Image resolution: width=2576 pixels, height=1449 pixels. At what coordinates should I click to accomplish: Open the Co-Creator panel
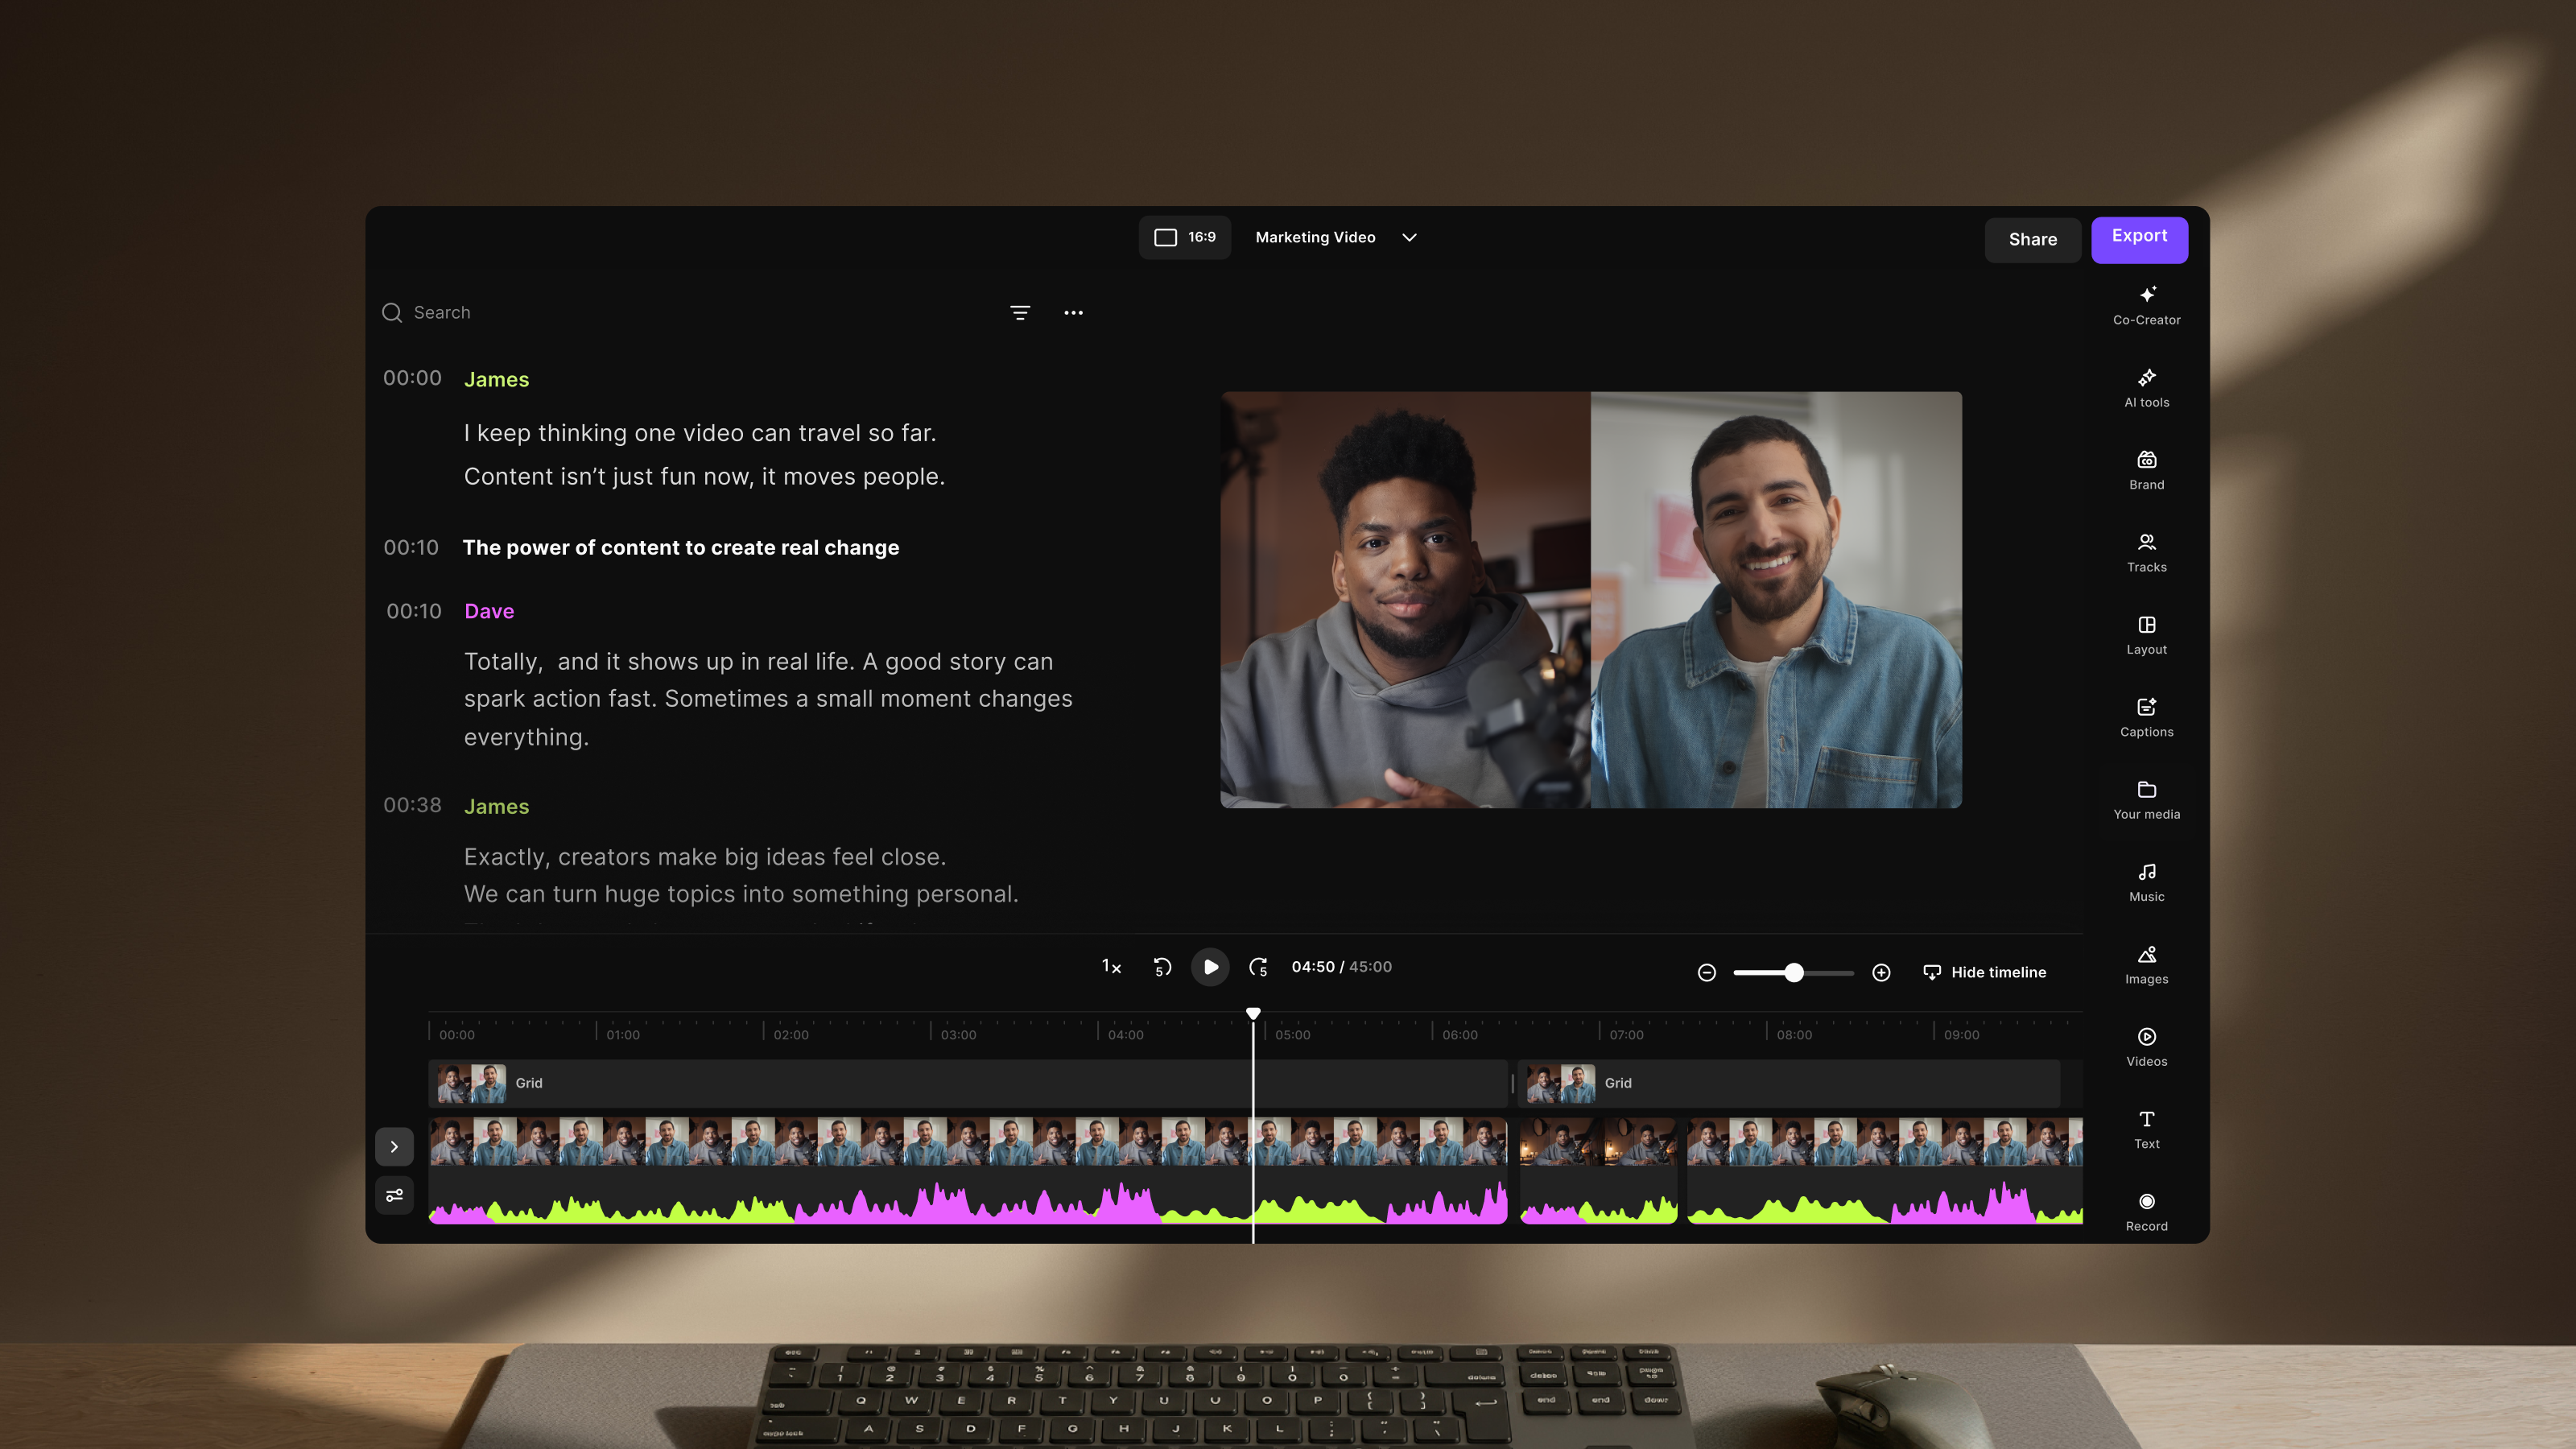pos(2146,305)
